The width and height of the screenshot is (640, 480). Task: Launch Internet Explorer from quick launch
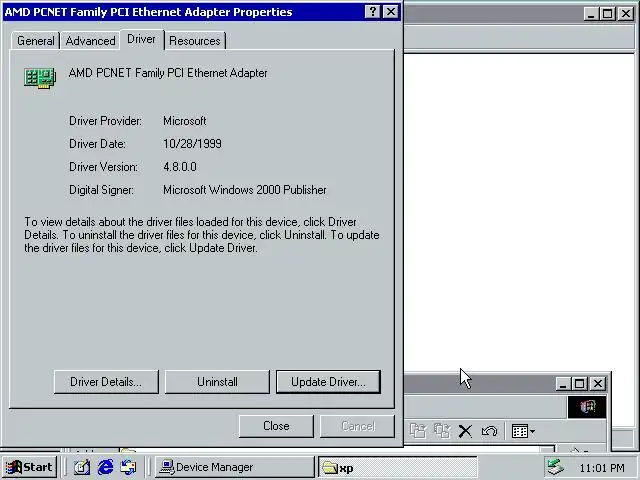105,467
